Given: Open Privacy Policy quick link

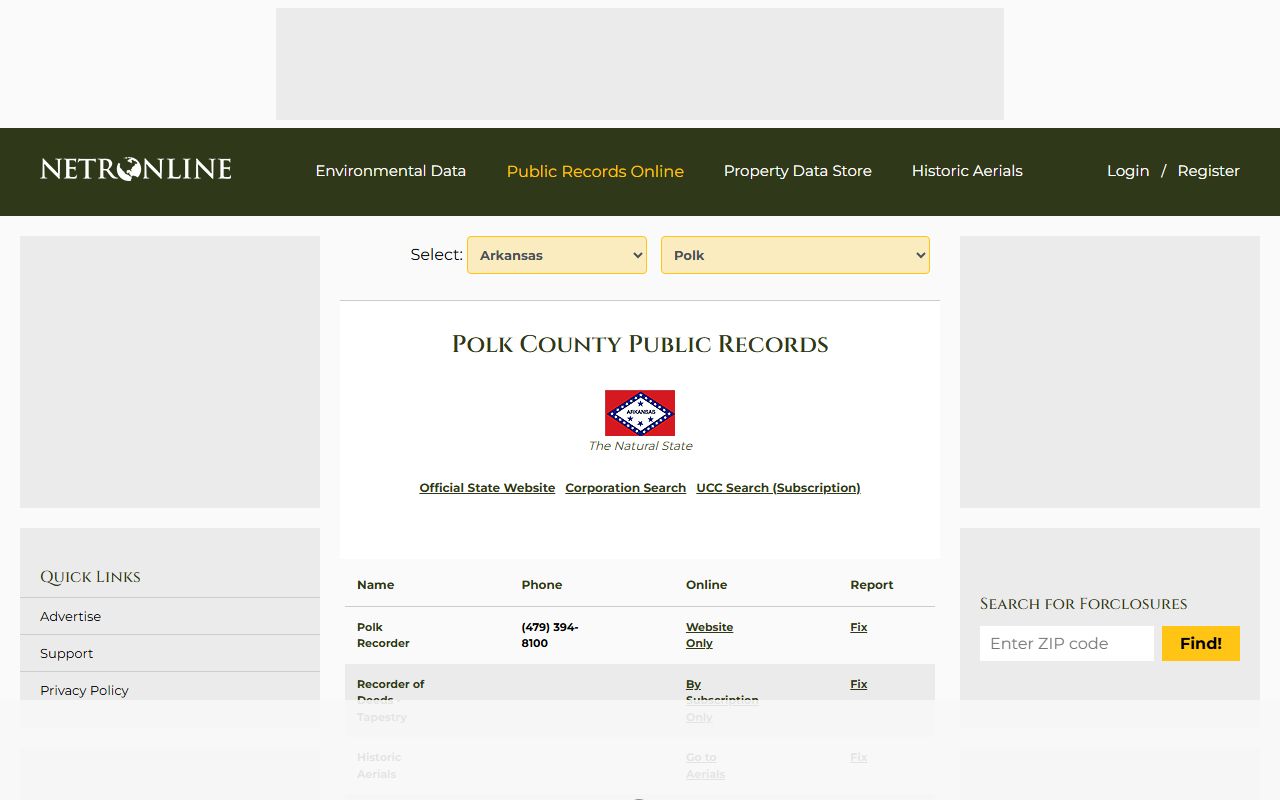Looking at the screenshot, I should pos(84,690).
